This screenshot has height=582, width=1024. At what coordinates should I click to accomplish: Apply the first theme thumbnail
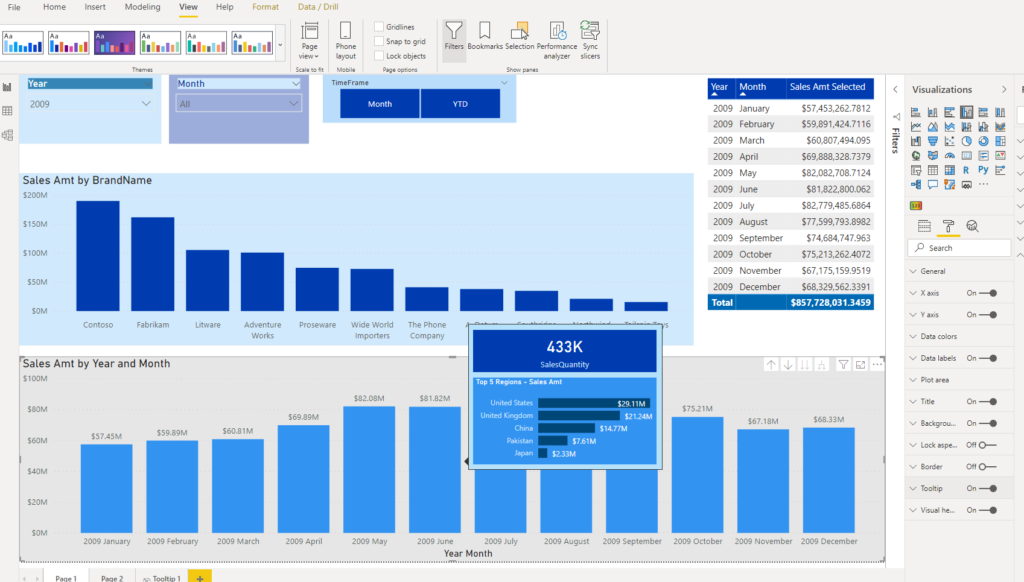pos(23,42)
